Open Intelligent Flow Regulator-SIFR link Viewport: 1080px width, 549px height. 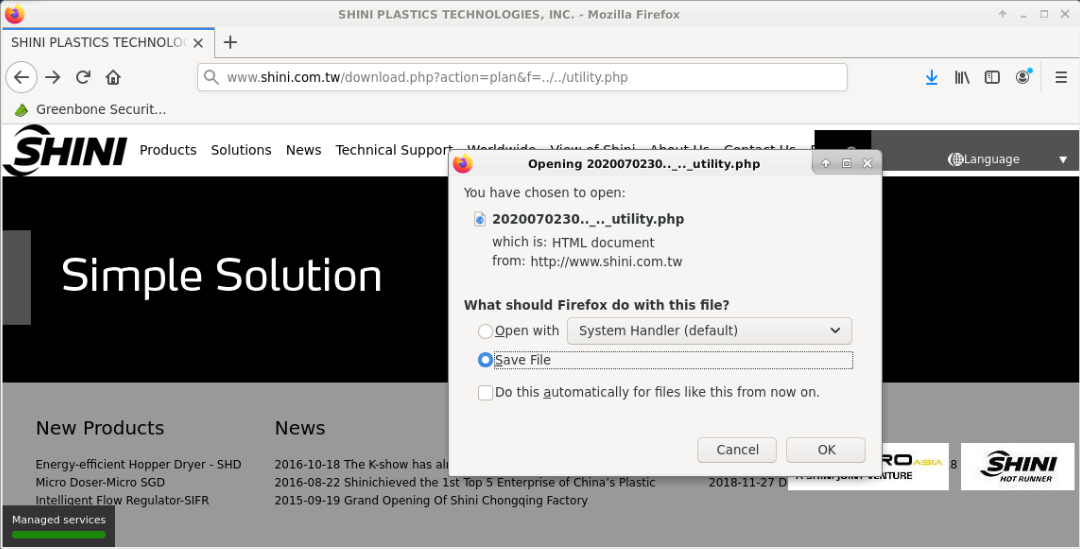pos(123,500)
